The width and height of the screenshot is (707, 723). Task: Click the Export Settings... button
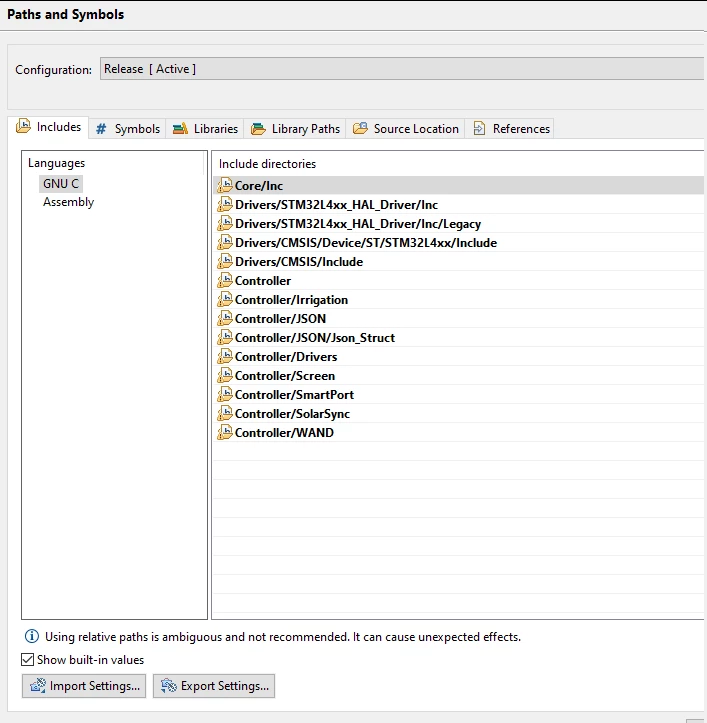click(x=214, y=686)
